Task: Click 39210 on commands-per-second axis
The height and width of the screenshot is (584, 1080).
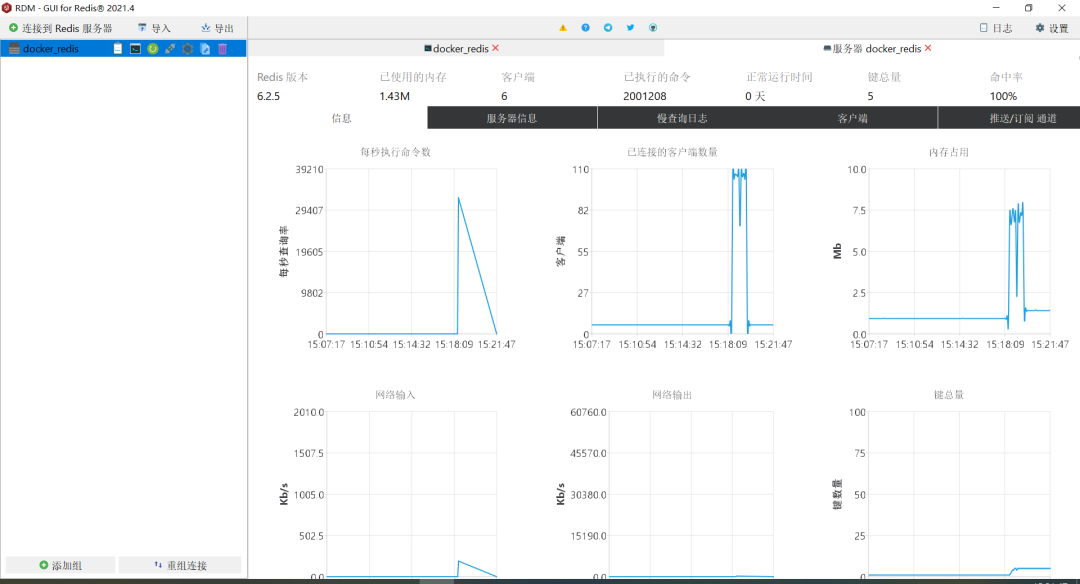Action: [309, 169]
